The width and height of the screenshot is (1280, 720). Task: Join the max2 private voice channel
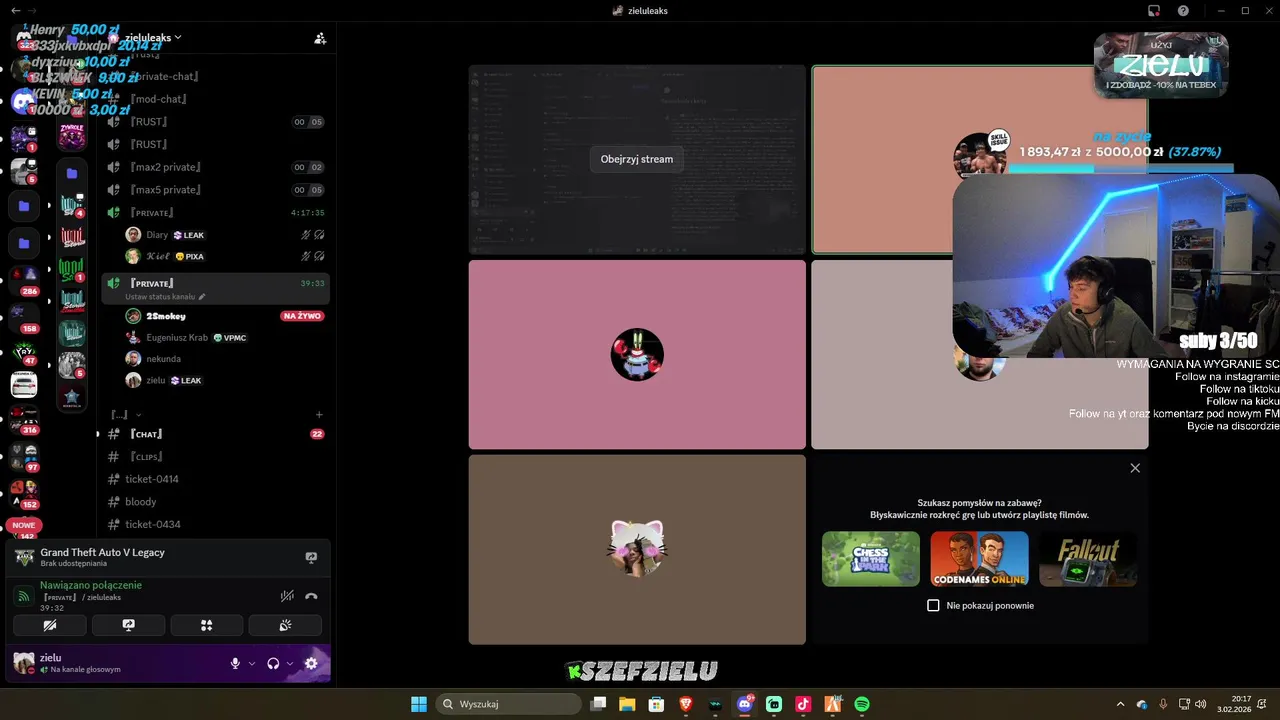(215, 167)
